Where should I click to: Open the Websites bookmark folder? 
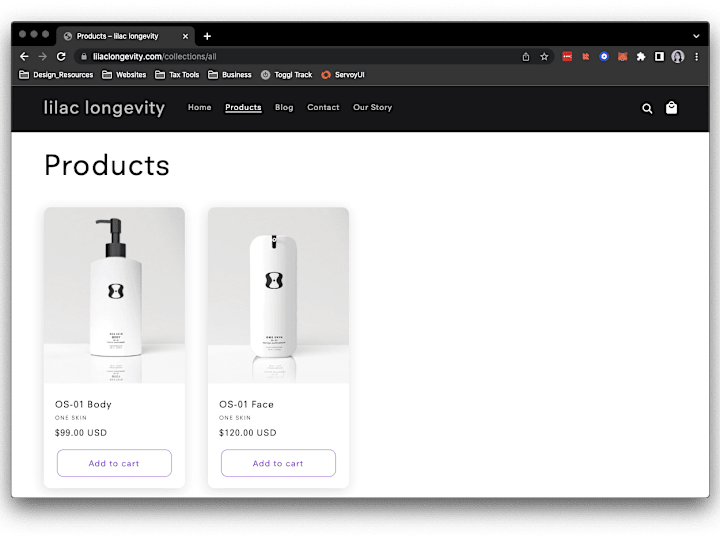click(x=124, y=75)
